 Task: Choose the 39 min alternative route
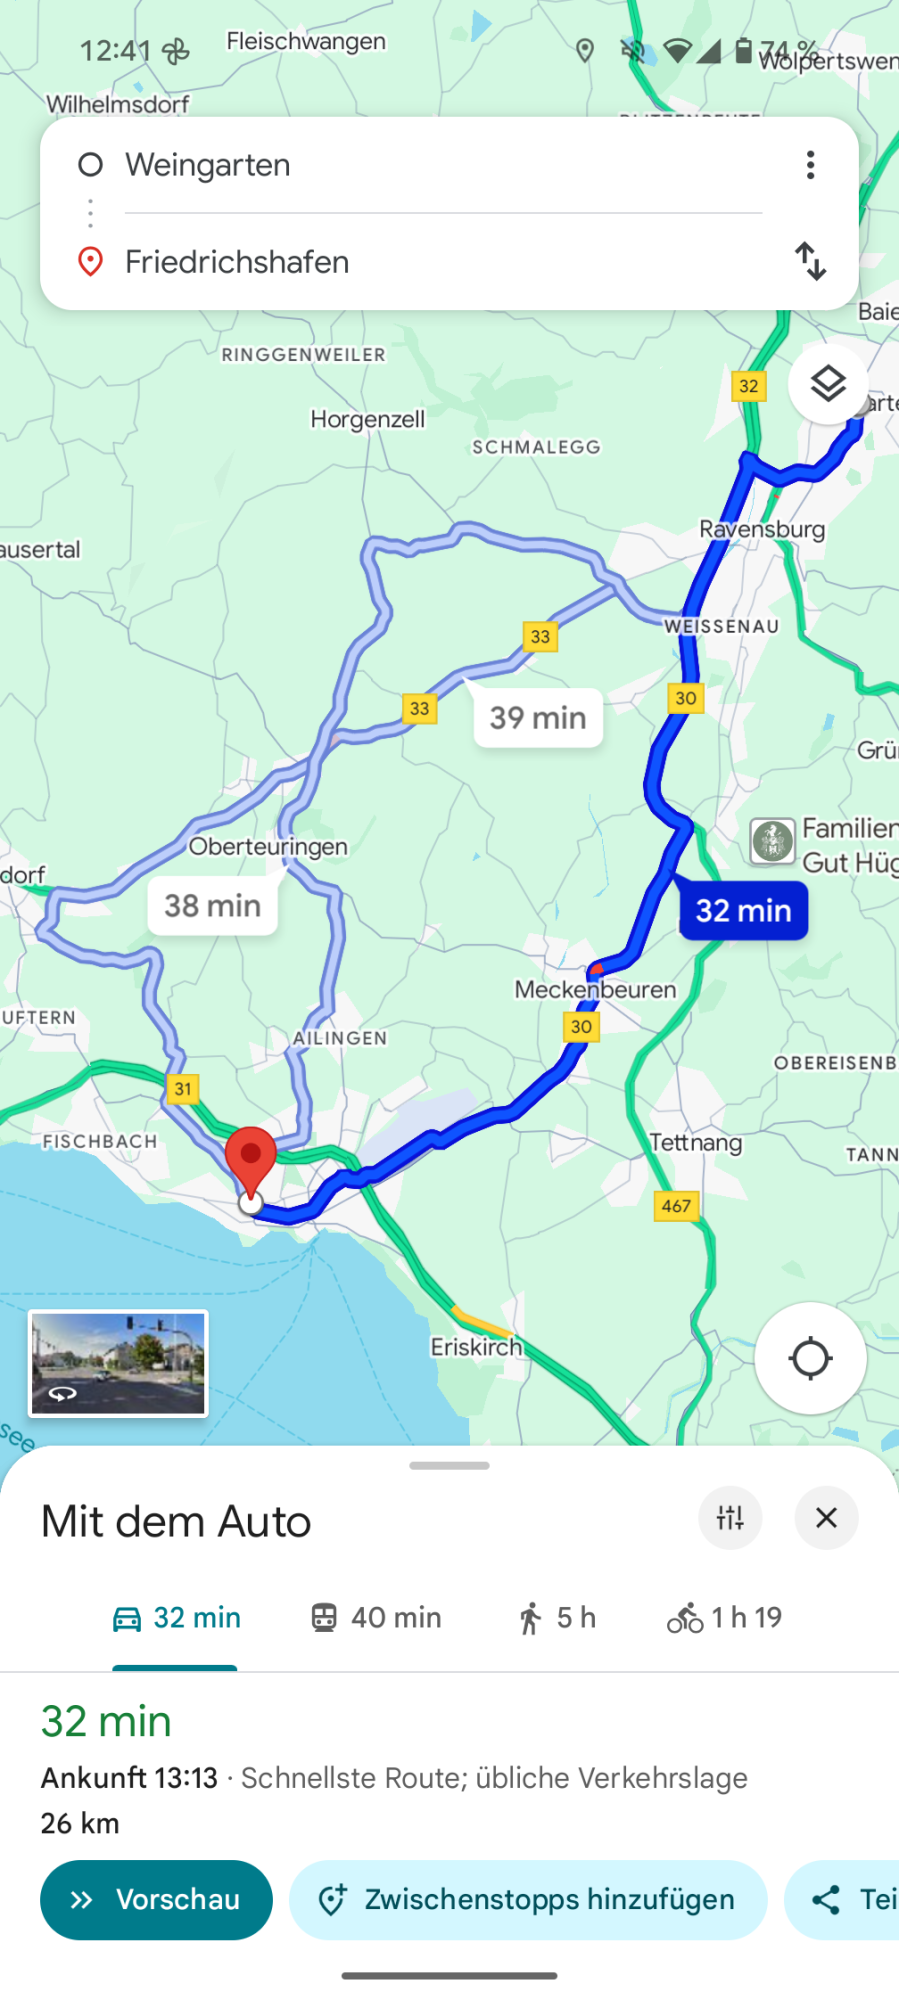[538, 717]
